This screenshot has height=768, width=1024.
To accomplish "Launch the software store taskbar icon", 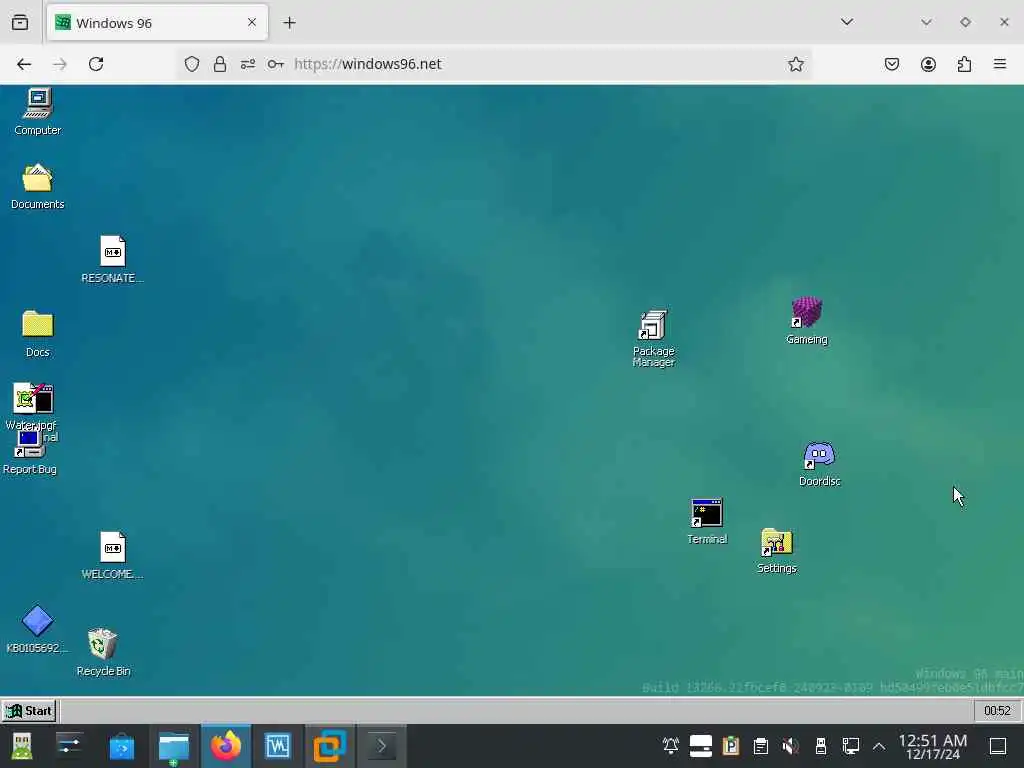I will point(121,746).
